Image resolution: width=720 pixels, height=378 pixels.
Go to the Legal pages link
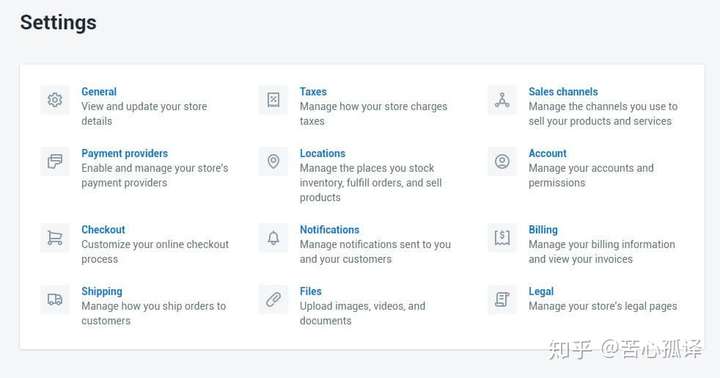point(541,291)
